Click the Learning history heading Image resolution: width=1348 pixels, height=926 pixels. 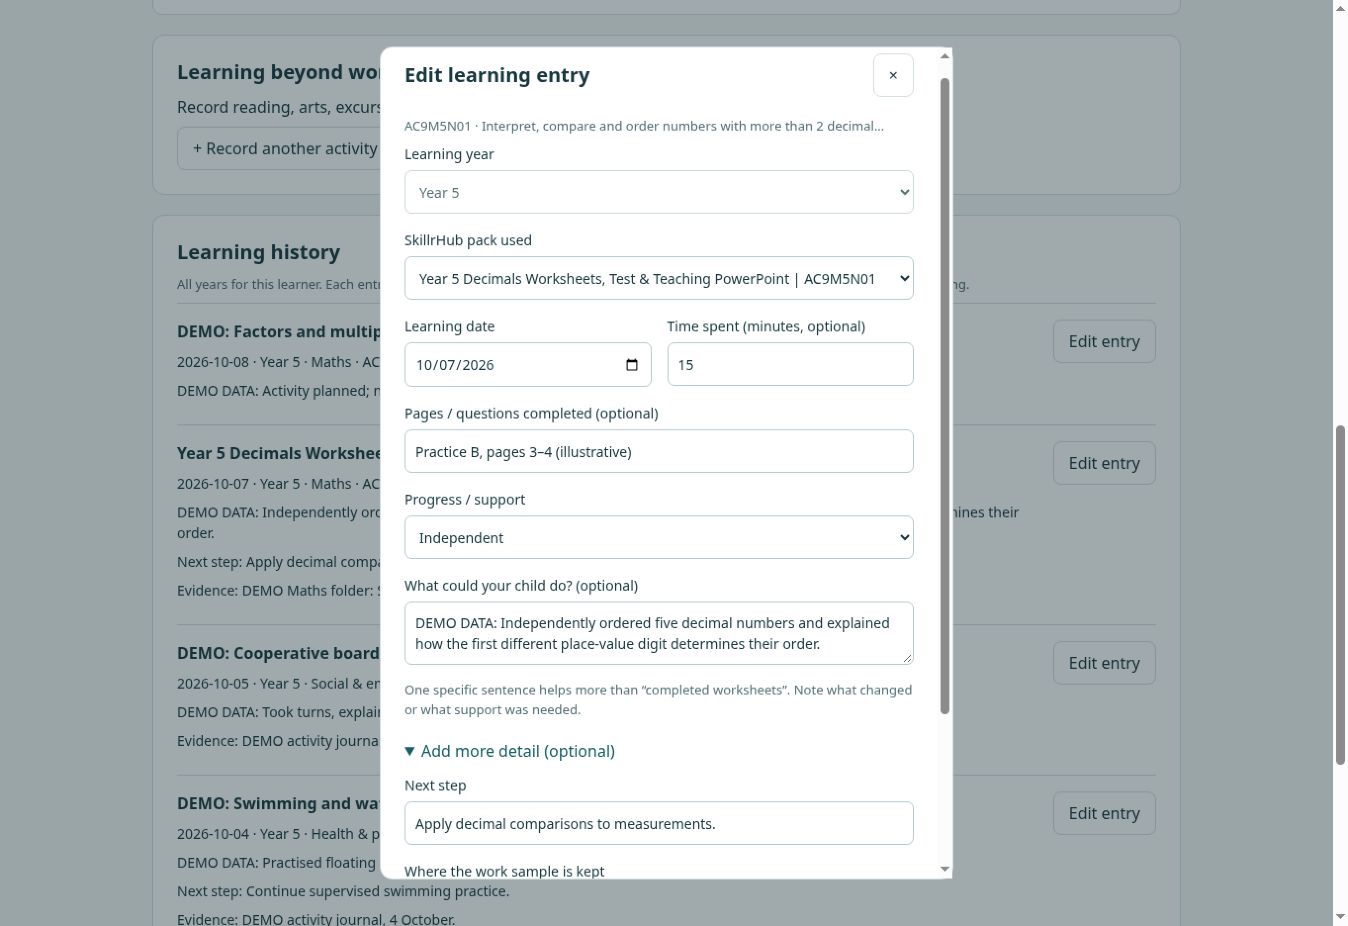[x=258, y=252]
